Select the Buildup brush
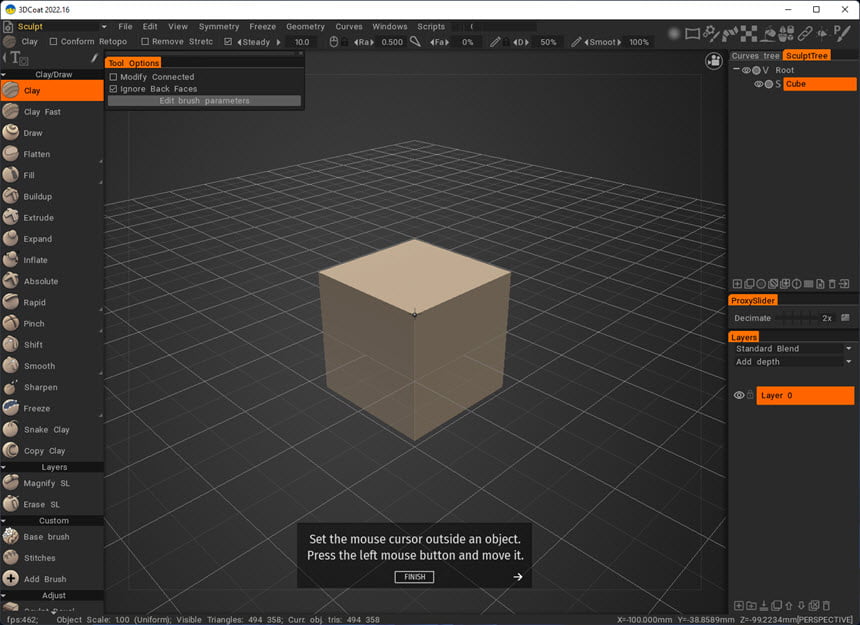Screen dimensions: 860x625 pyautogui.click(x=52, y=196)
